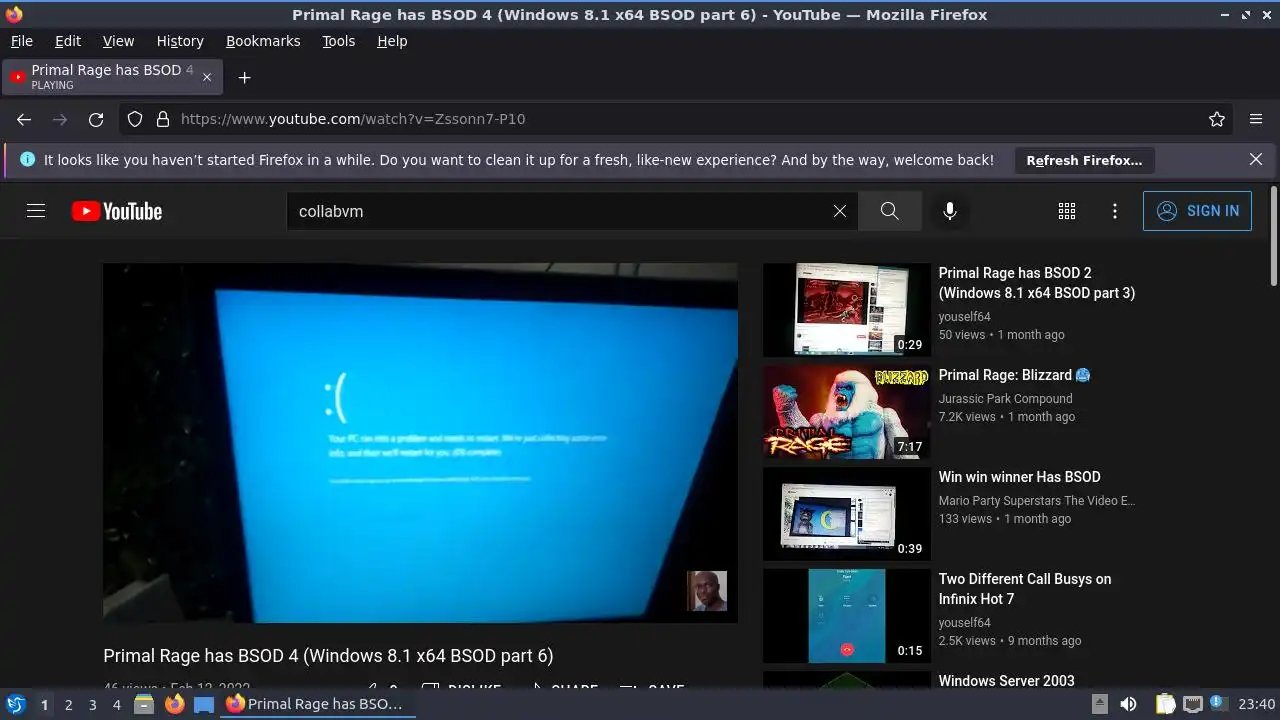Switch to workspace 3
1280x720 pixels.
(x=92, y=704)
